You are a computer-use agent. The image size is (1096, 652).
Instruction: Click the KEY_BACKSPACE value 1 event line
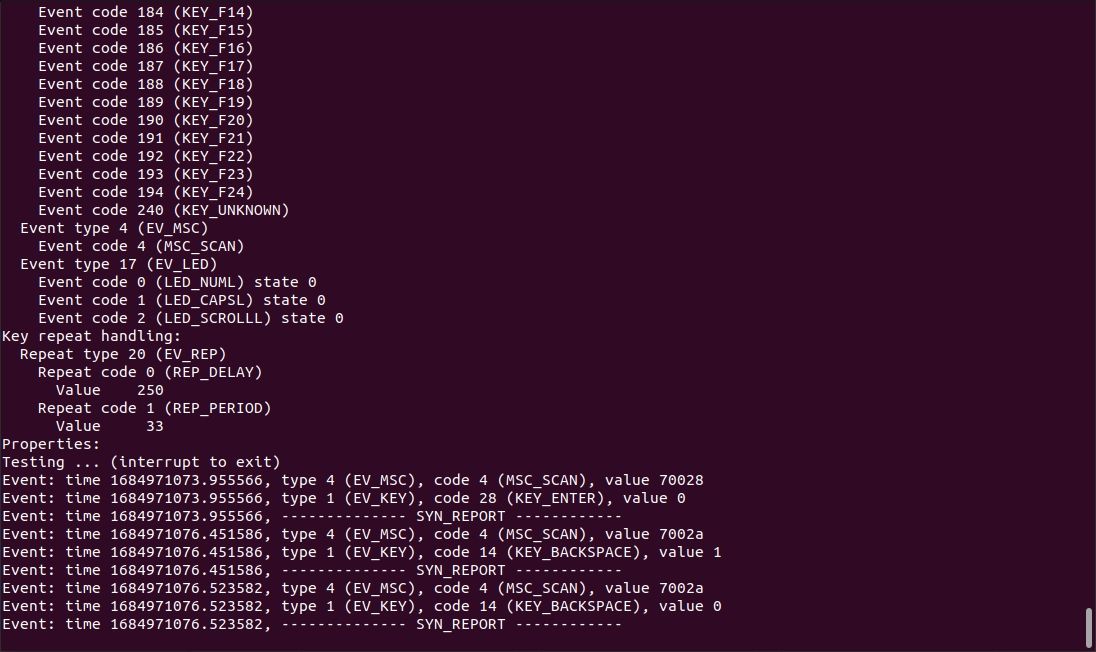coord(361,552)
